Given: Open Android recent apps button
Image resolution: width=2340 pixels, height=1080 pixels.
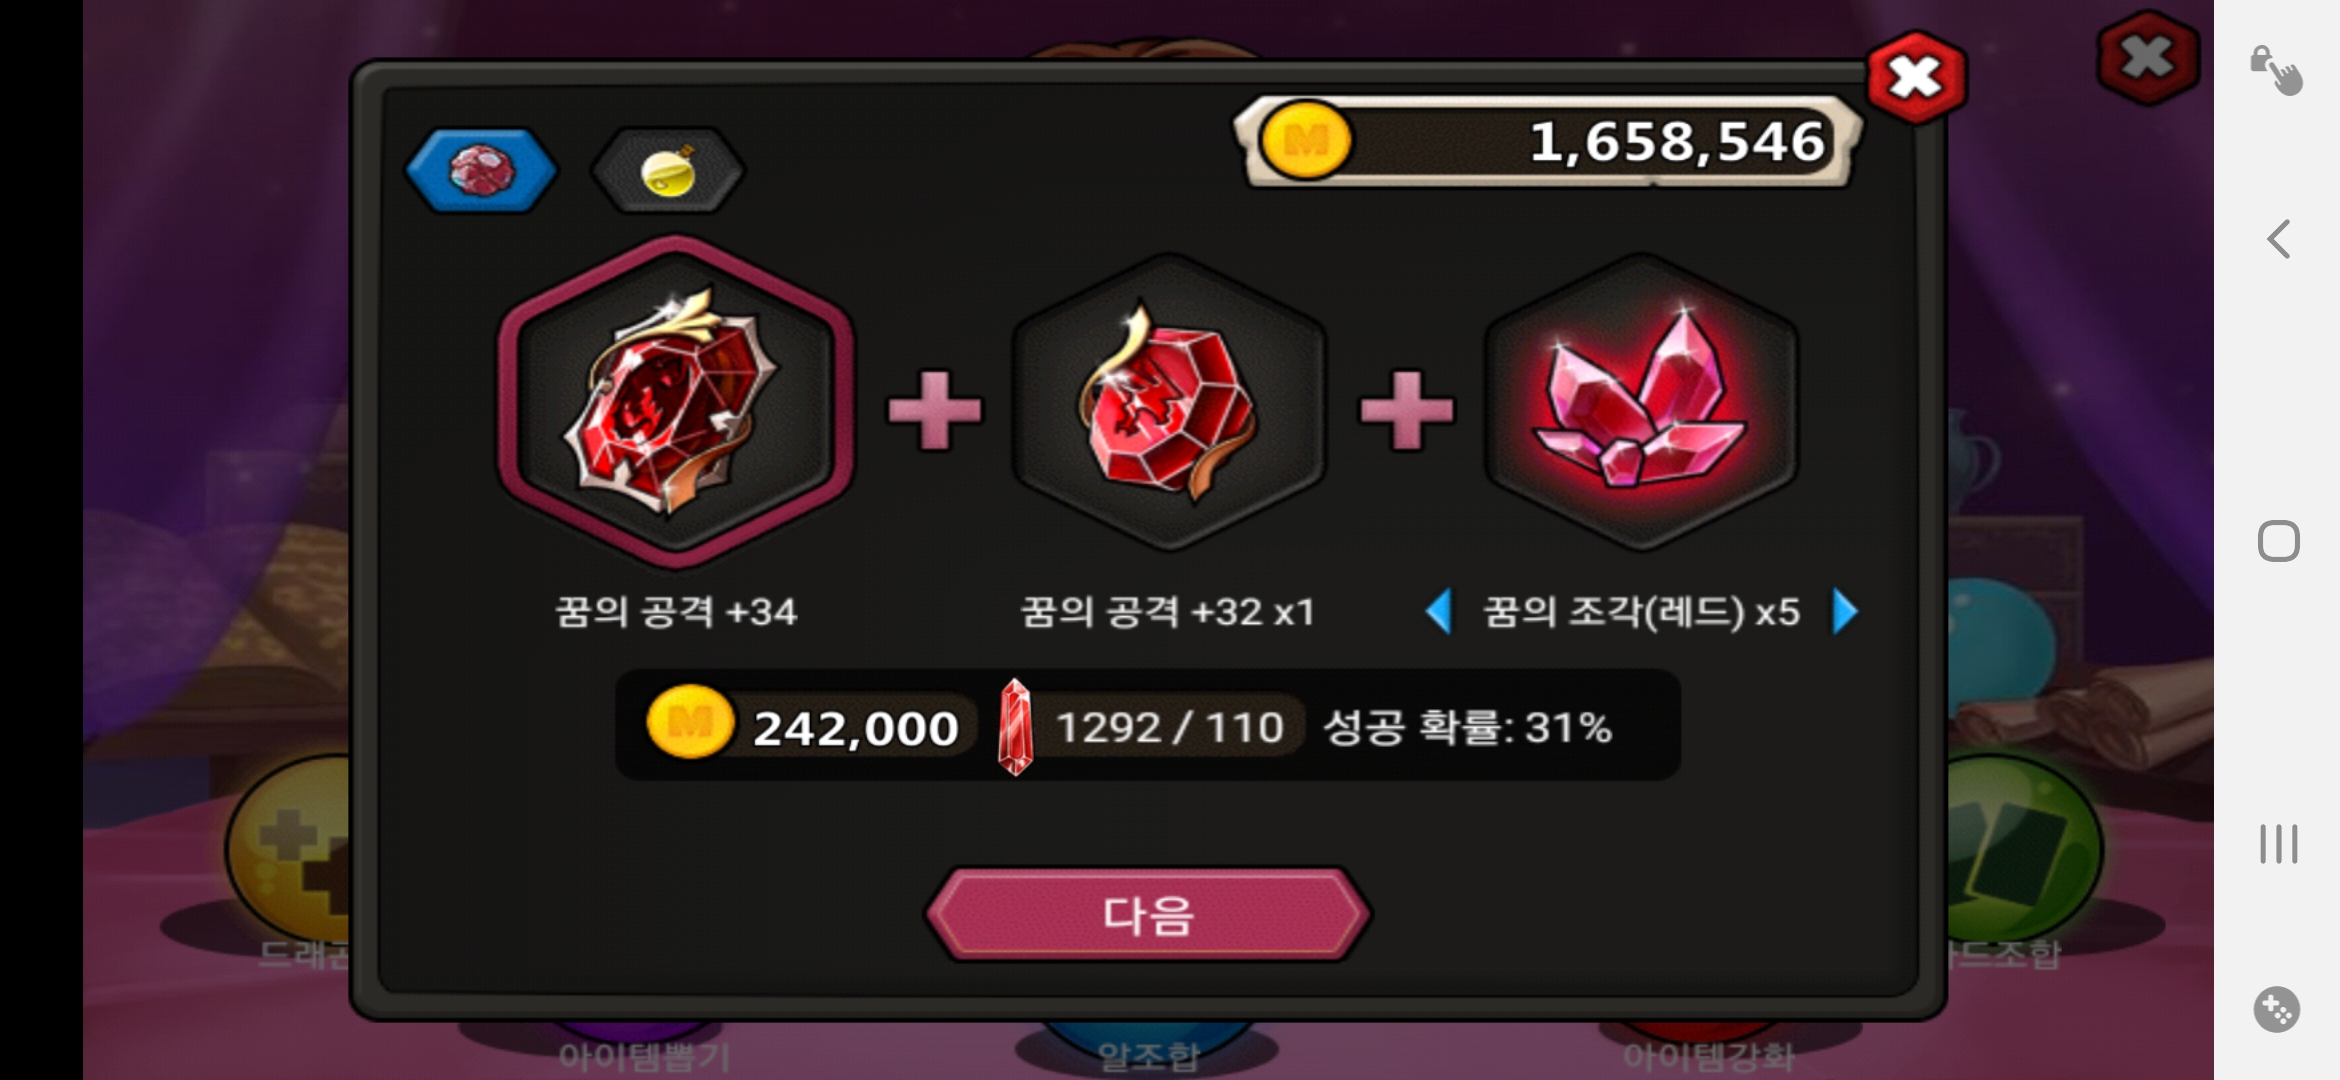Looking at the screenshot, I should click(x=2279, y=844).
